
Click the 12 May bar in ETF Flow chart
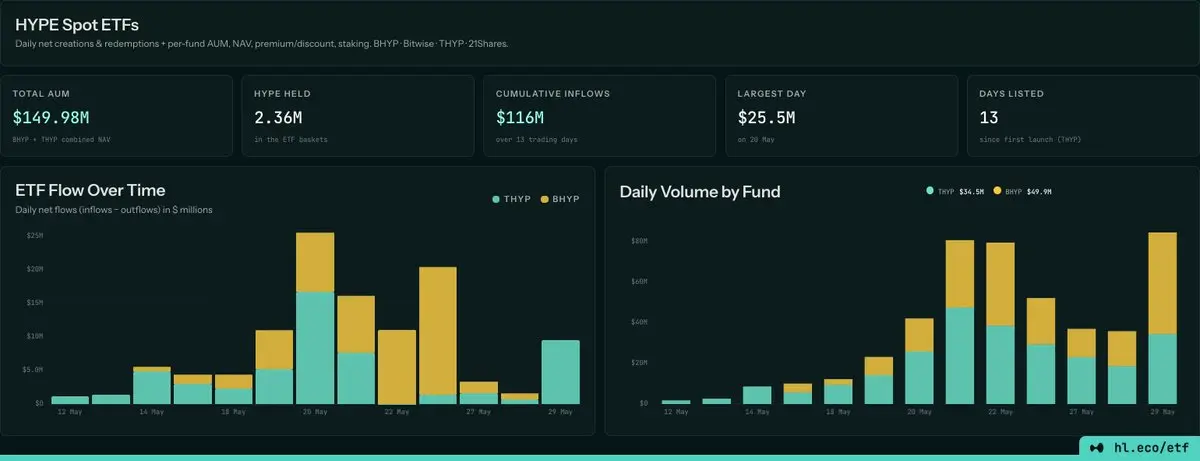tap(70, 400)
